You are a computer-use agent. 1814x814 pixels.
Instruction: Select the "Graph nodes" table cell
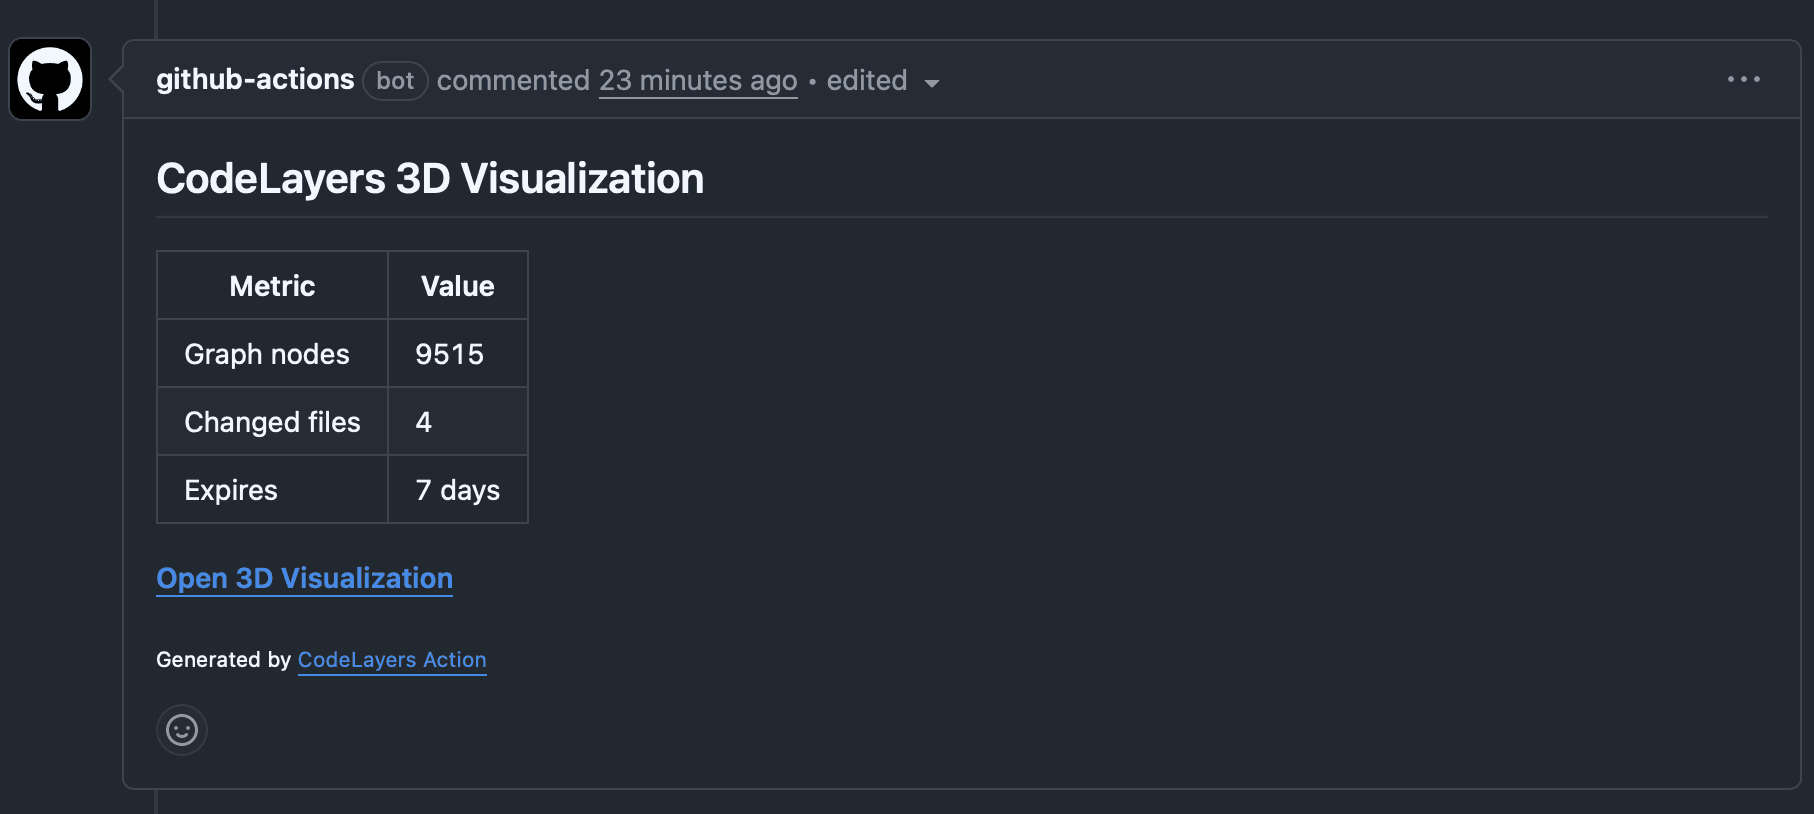point(266,353)
